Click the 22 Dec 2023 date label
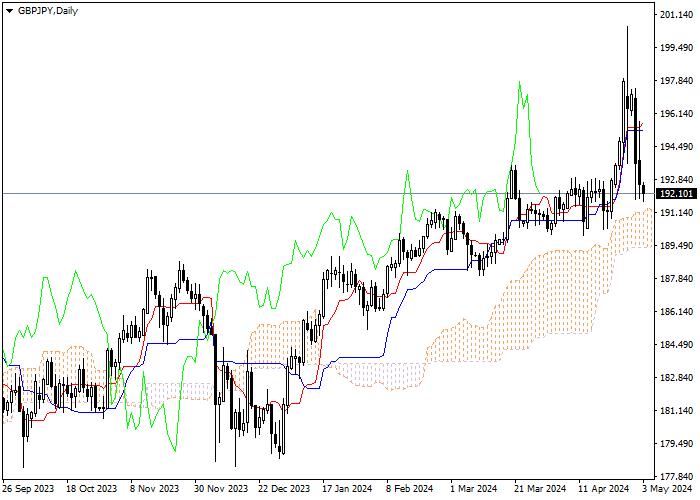The height and width of the screenshot is (500, 700). click(284, 489)
